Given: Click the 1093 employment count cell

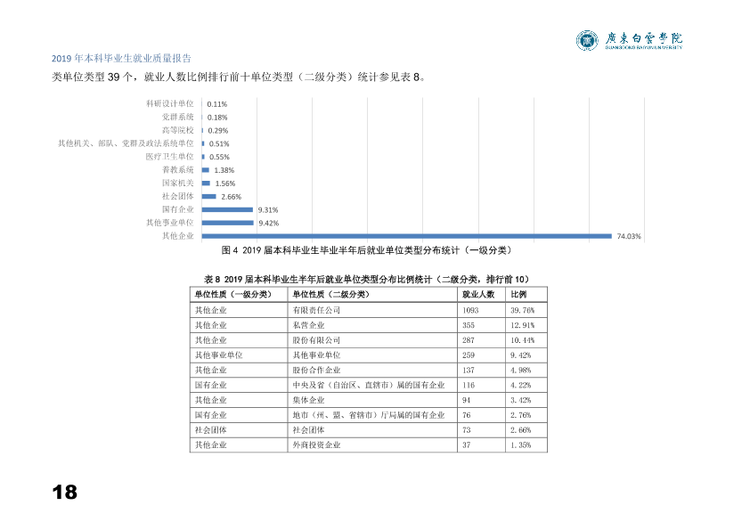Looking at the screenshot, I should click(x=470, y=310).
